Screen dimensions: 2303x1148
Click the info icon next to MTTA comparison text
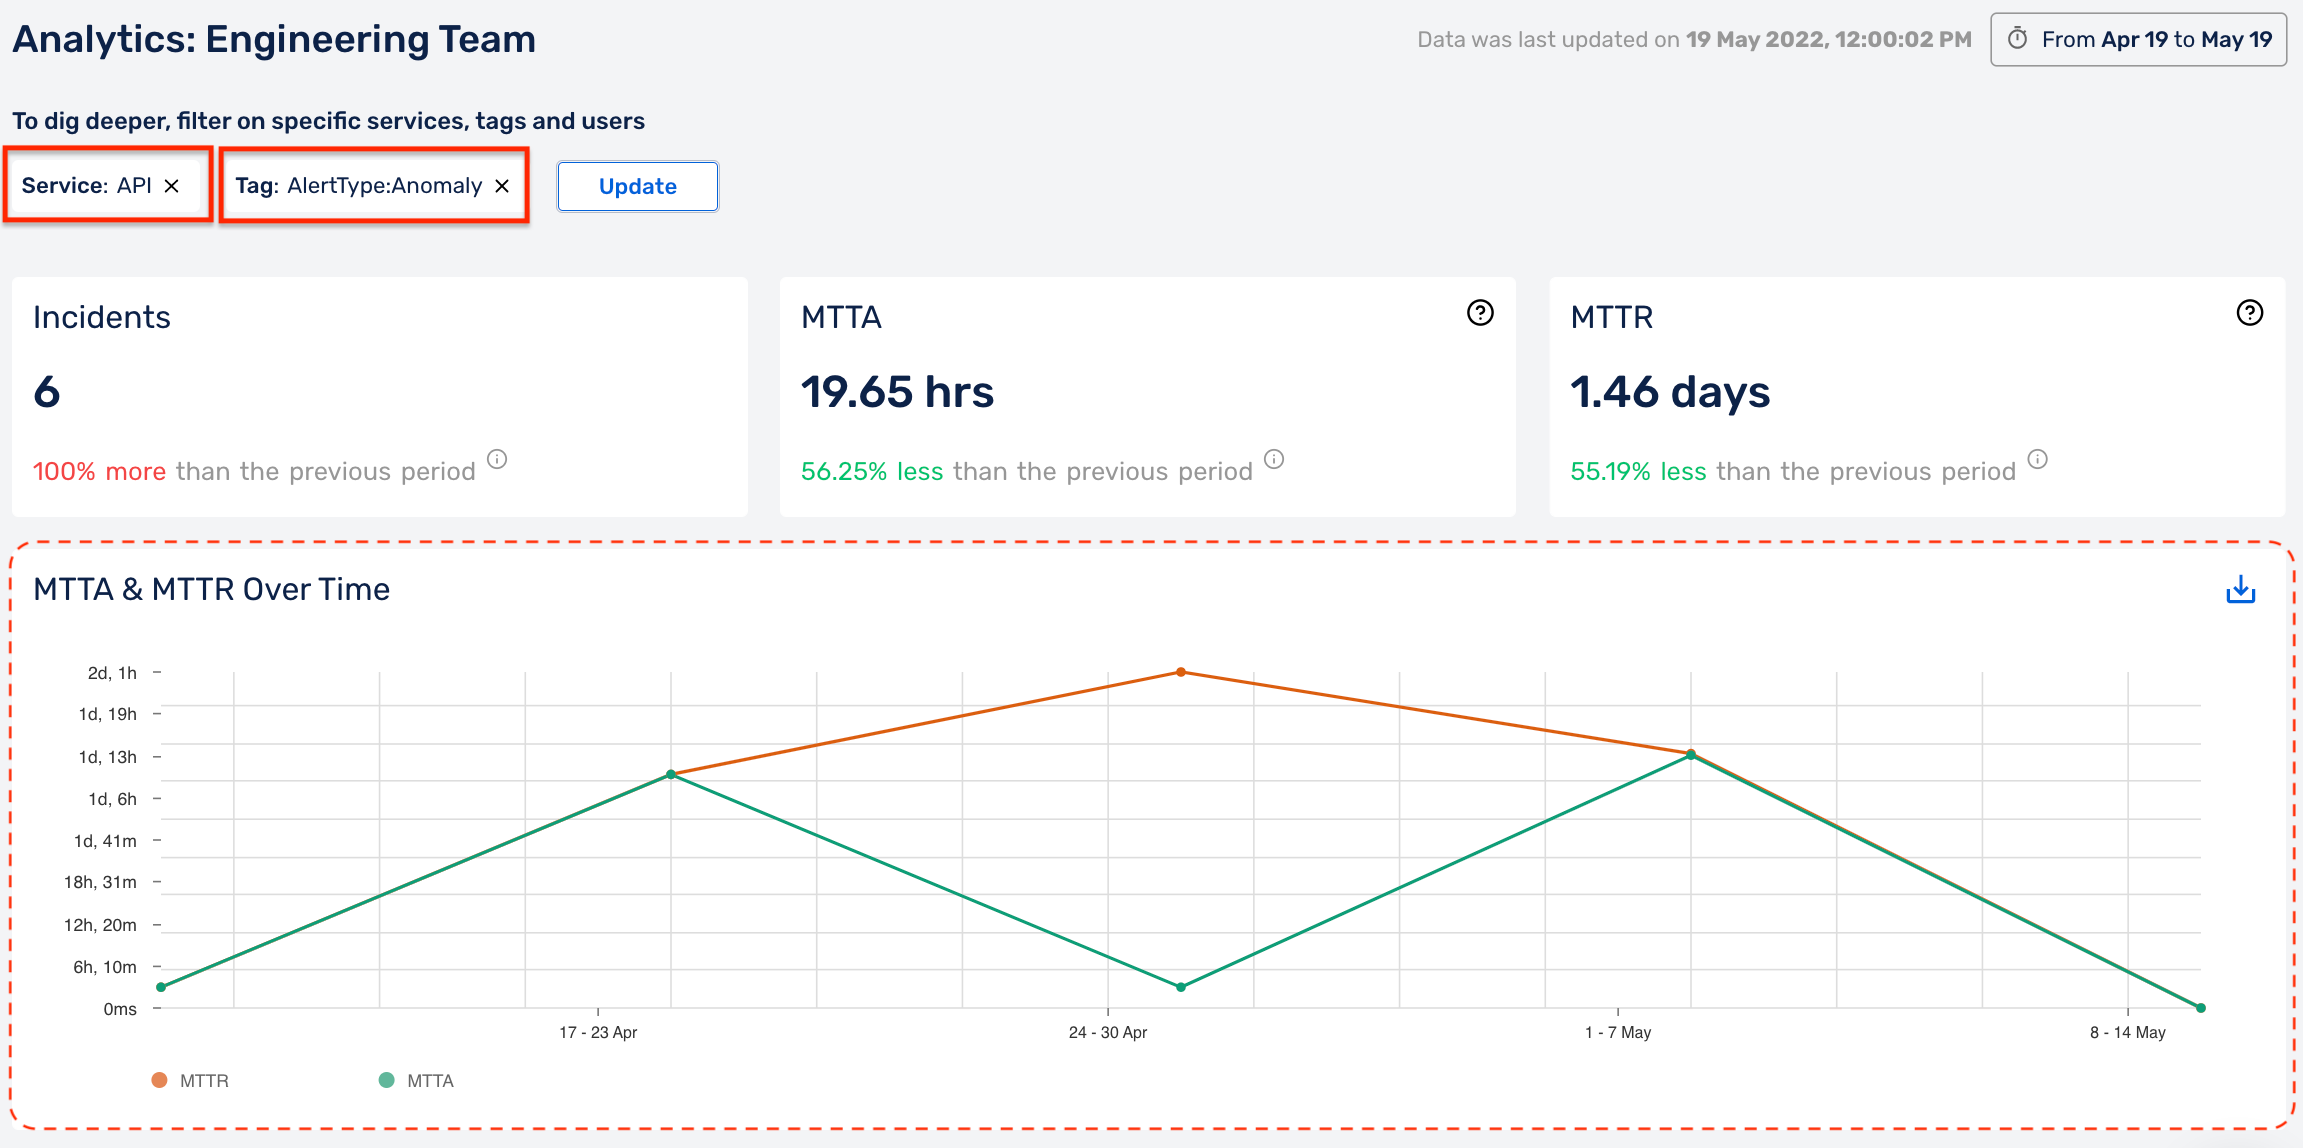(x=1273, y=460)
